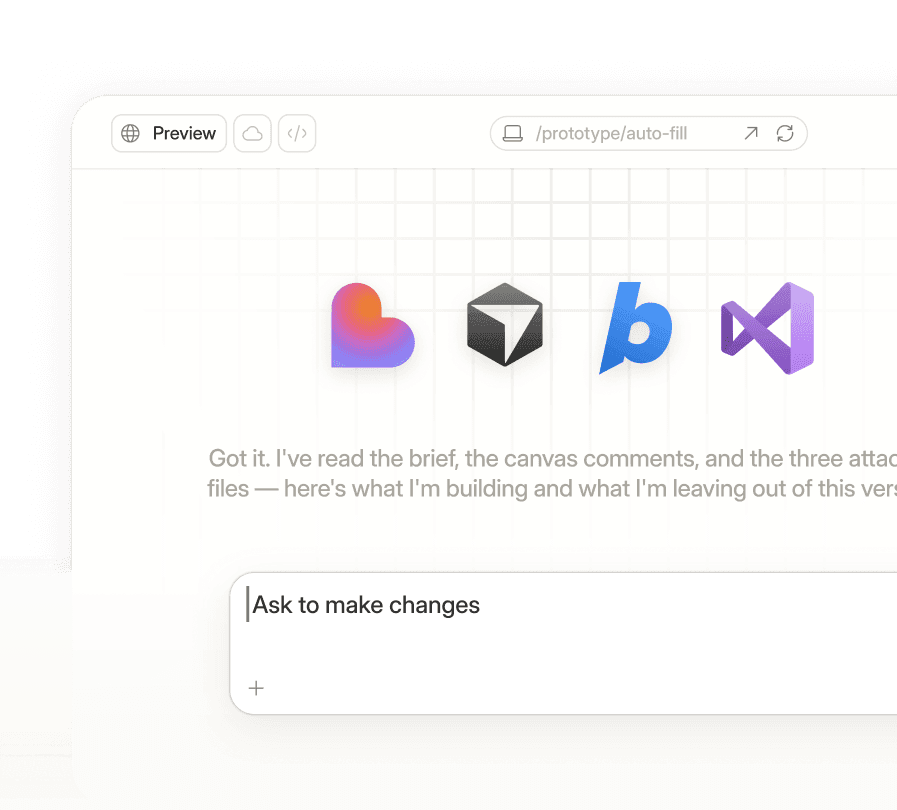Click the globe icon in Preview button
The width and height of the screenshot is (897, 810).
click(130, 133)
